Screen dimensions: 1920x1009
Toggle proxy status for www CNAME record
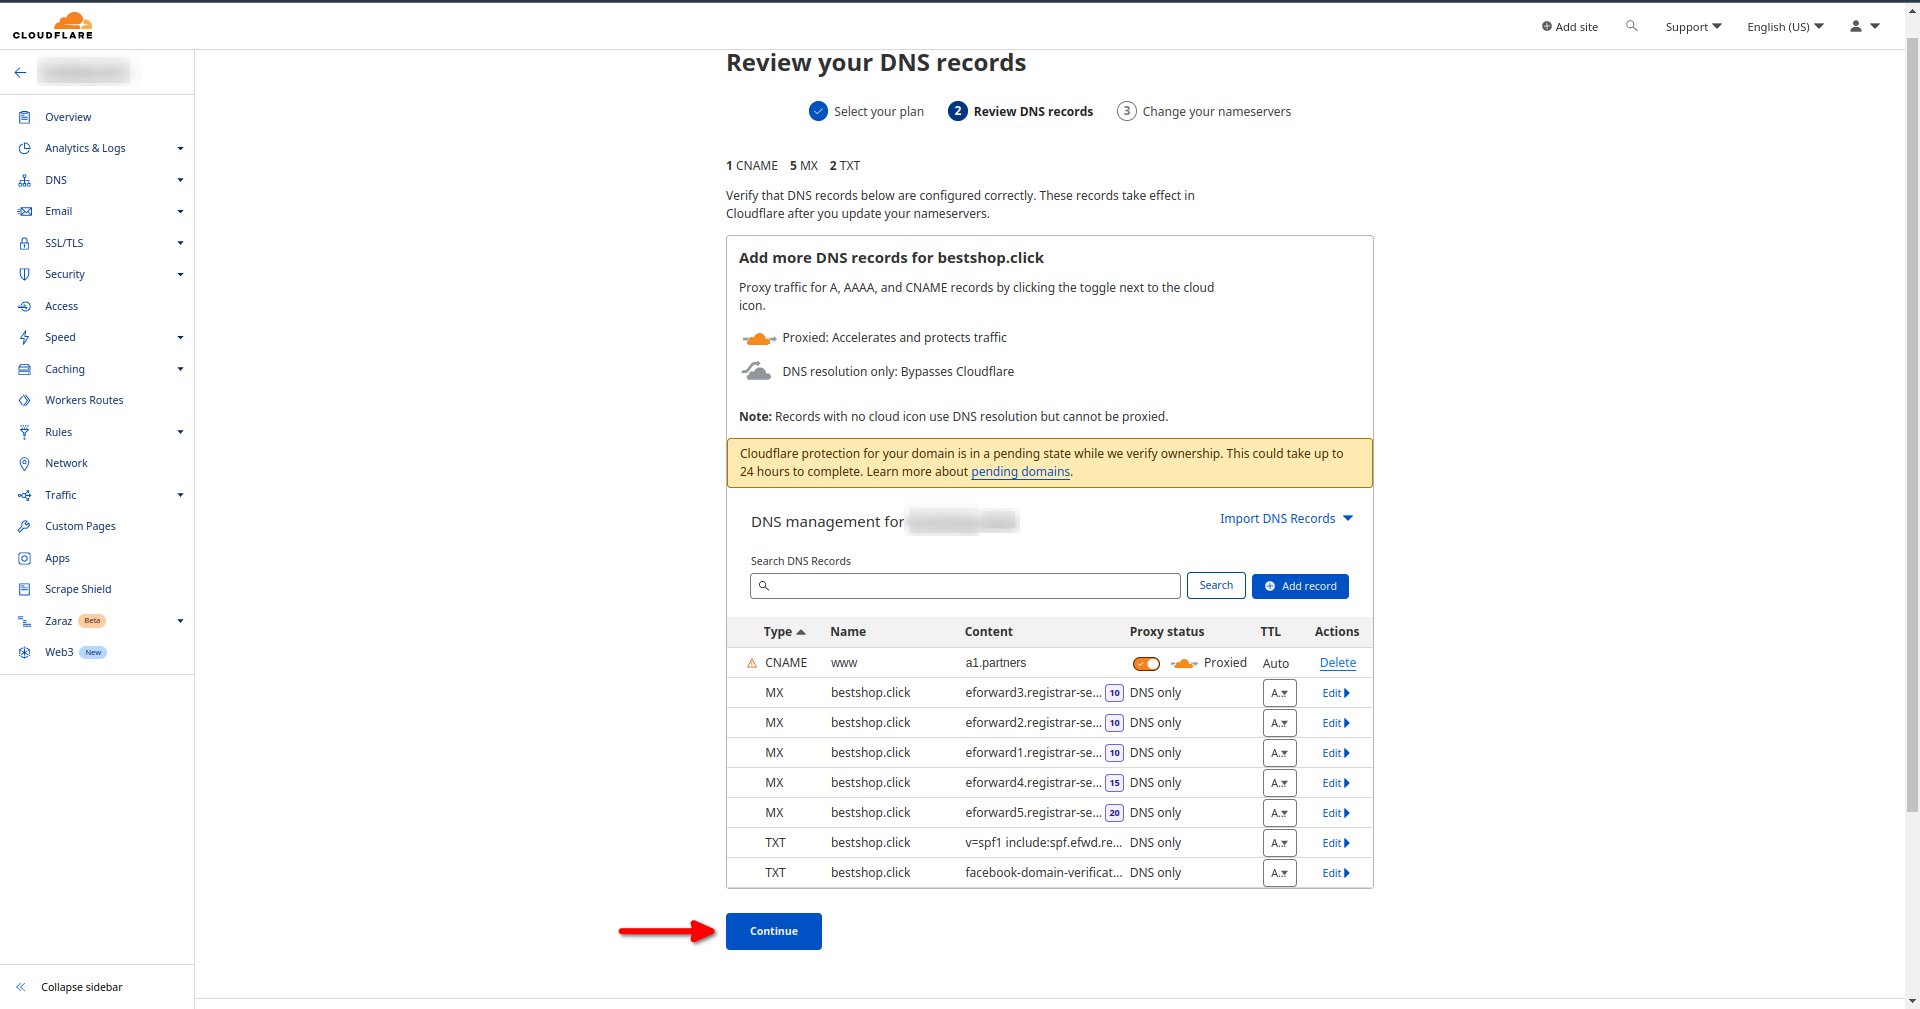click(x=1146, y=664)
